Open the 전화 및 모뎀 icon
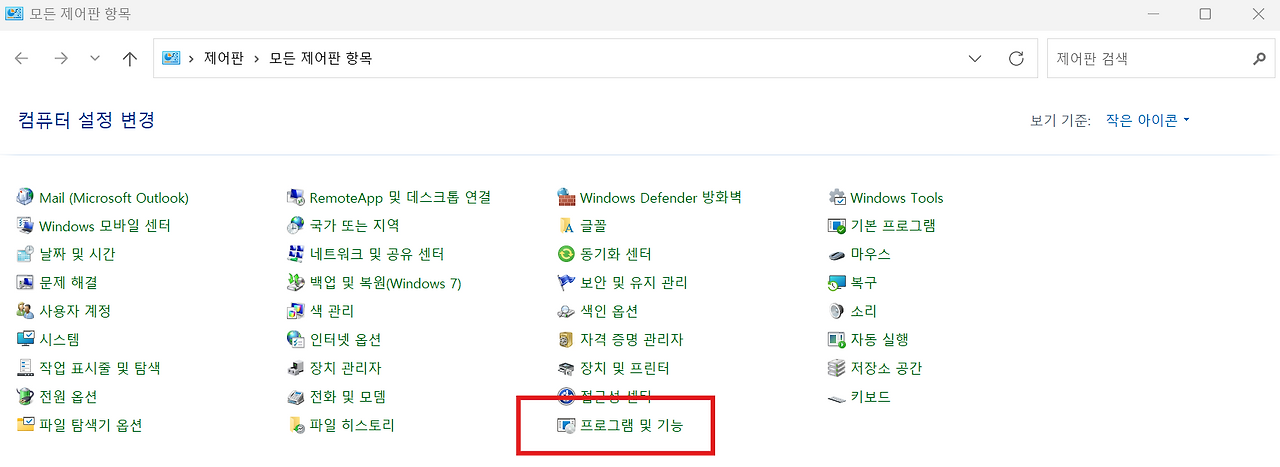The image size is (1280, 467). point(296,397)
